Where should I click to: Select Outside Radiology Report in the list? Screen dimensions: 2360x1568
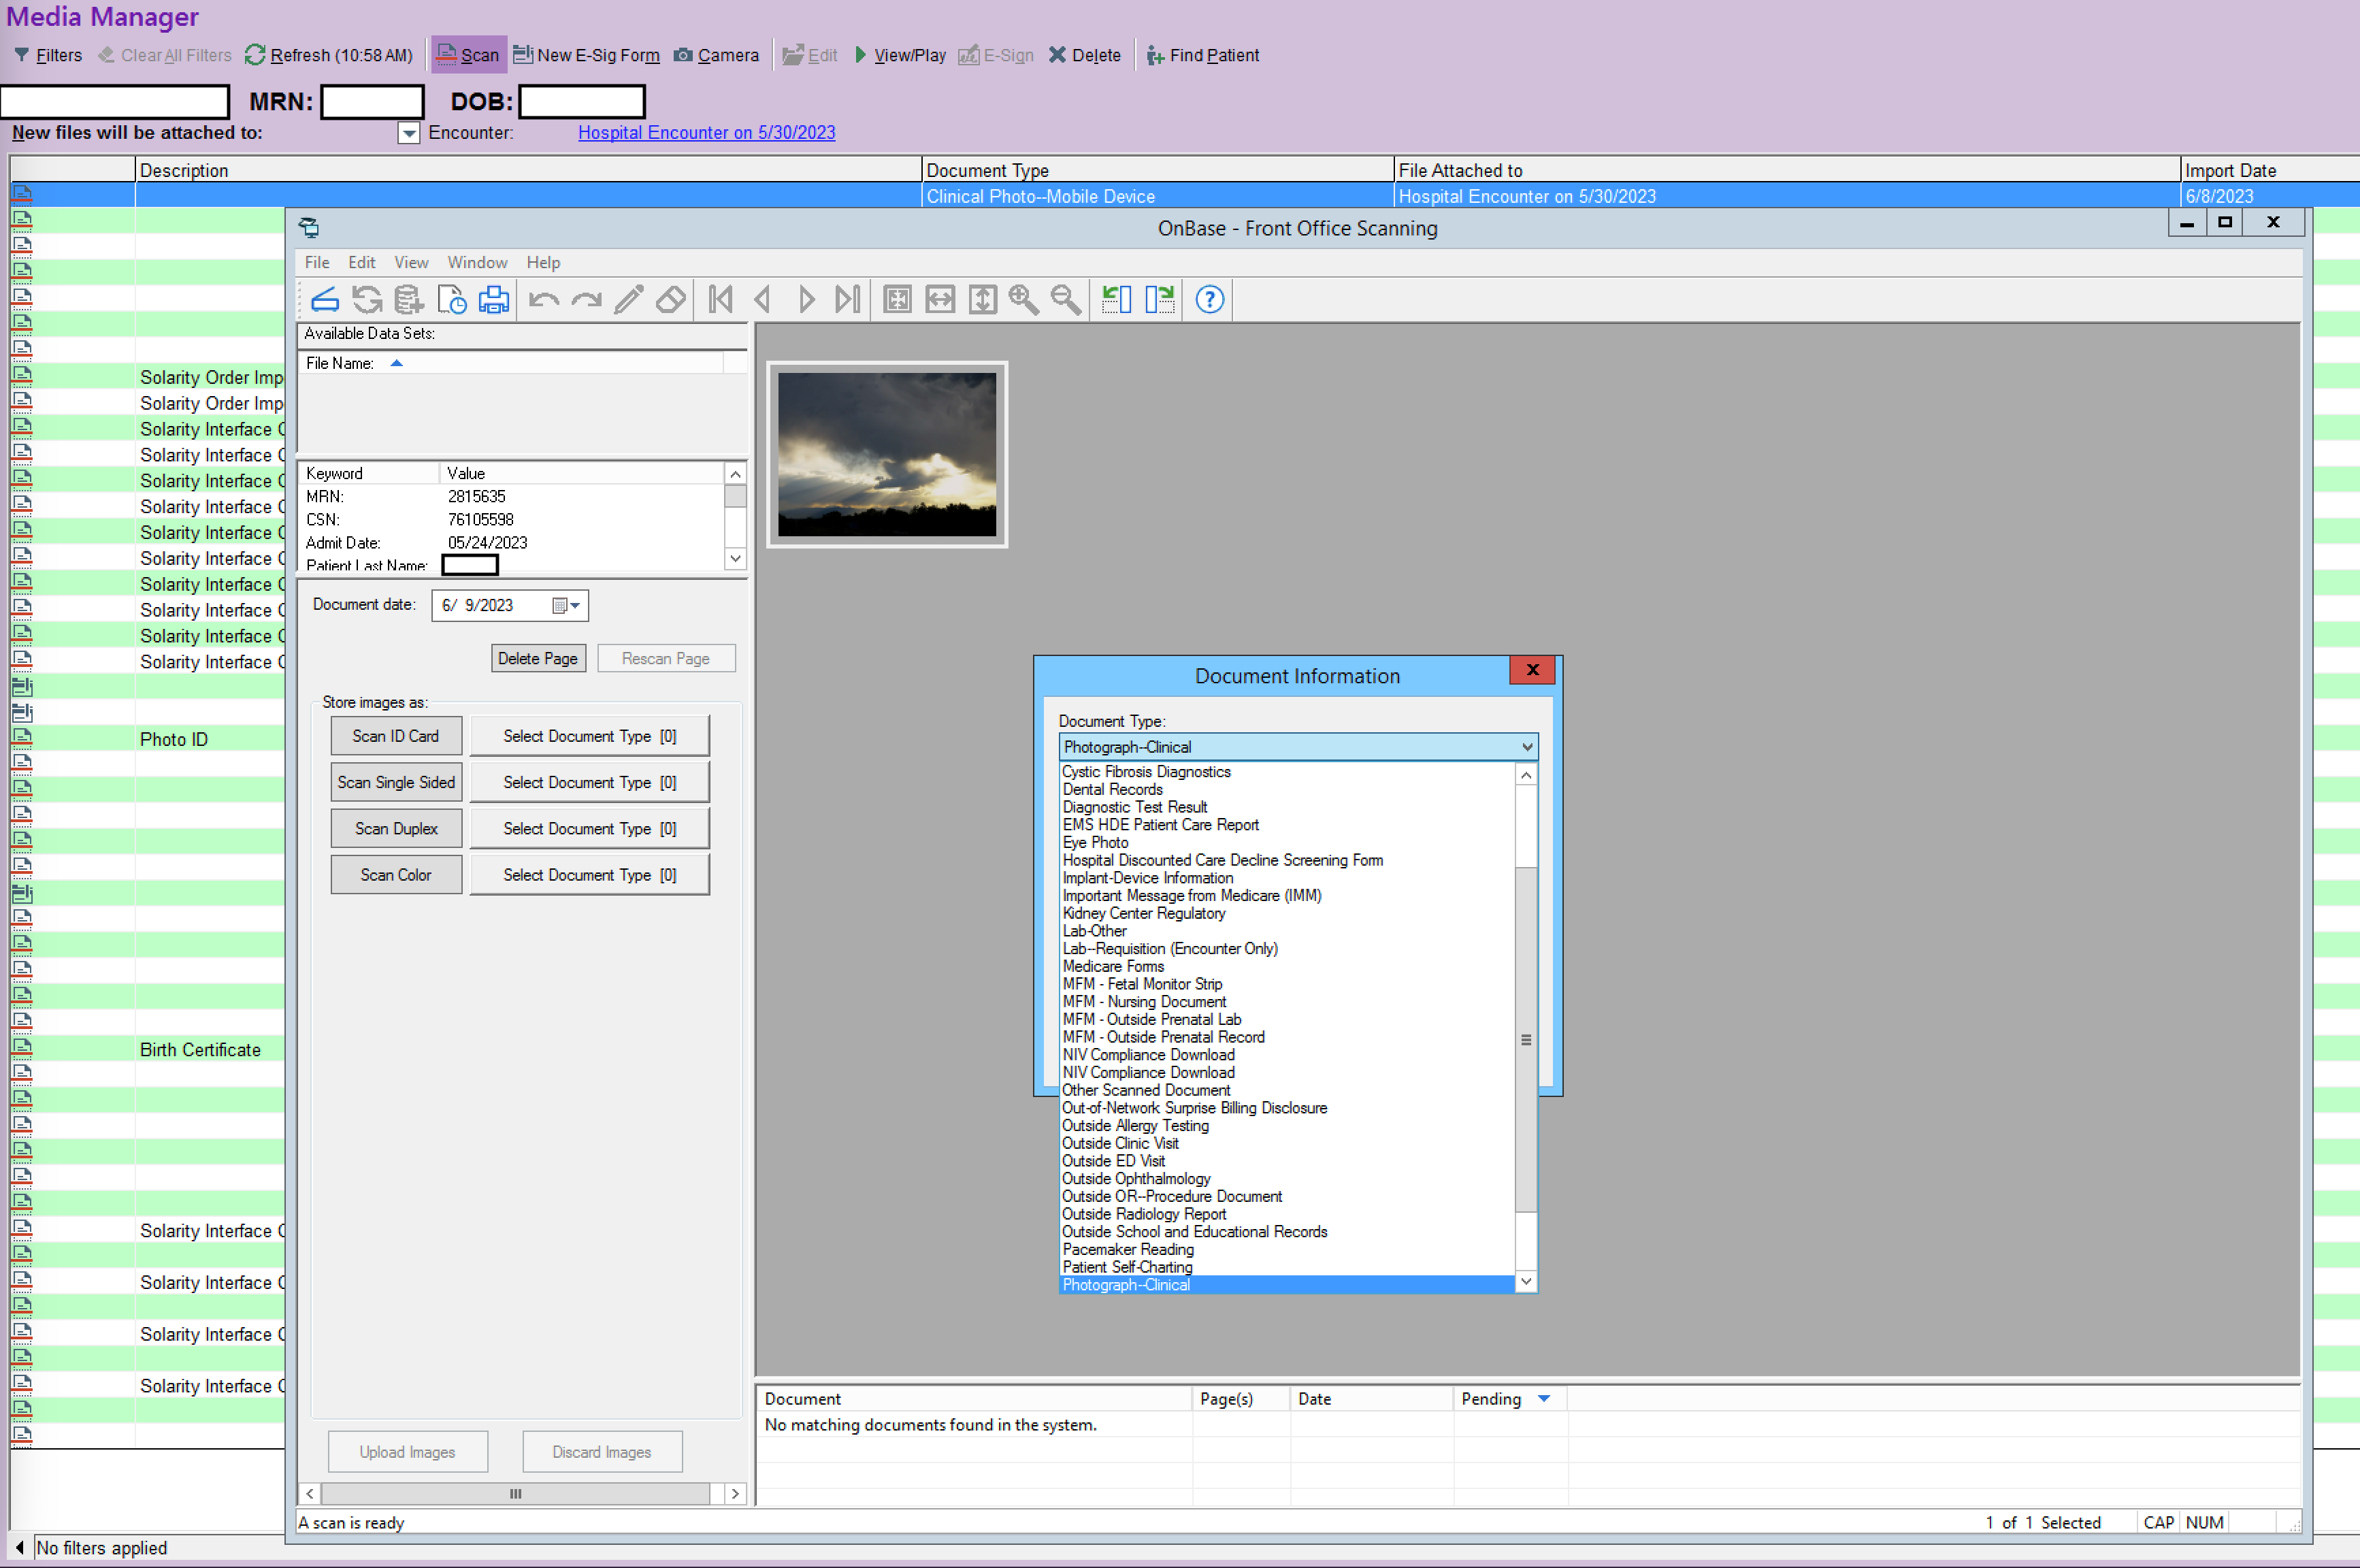pyautogui.click(x=1144, y=1214)
